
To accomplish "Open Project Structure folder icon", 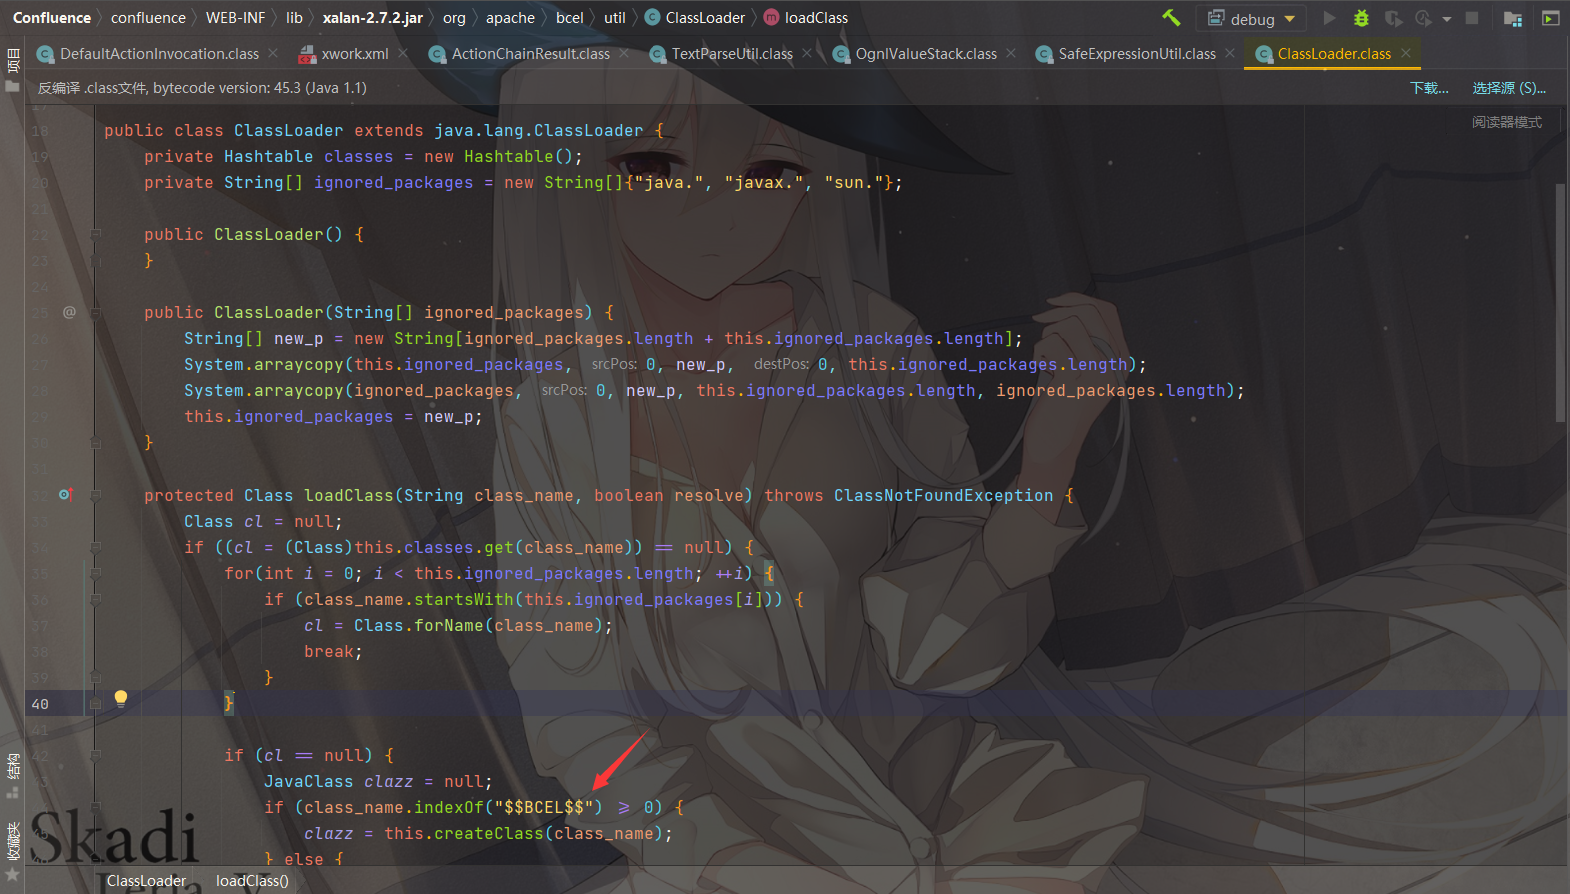I will (1513, 18).
